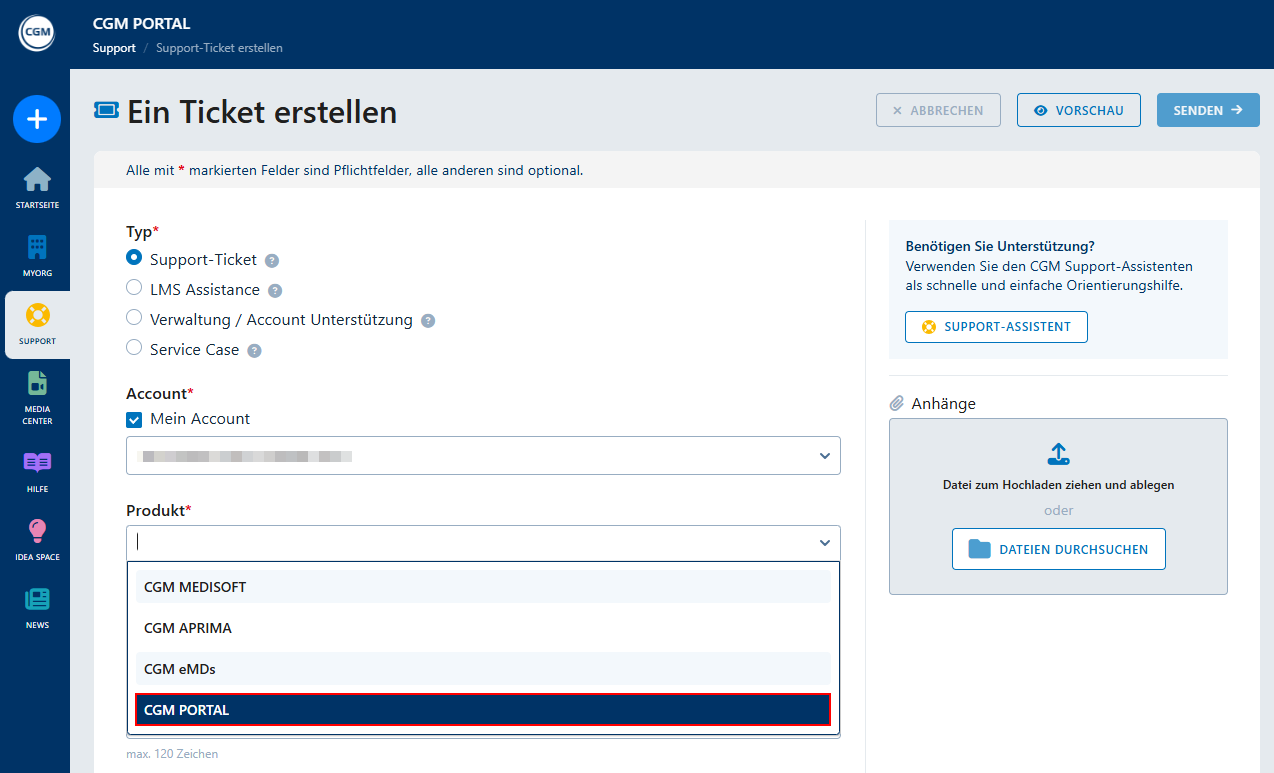Click ticket icon beside page title

106,110
